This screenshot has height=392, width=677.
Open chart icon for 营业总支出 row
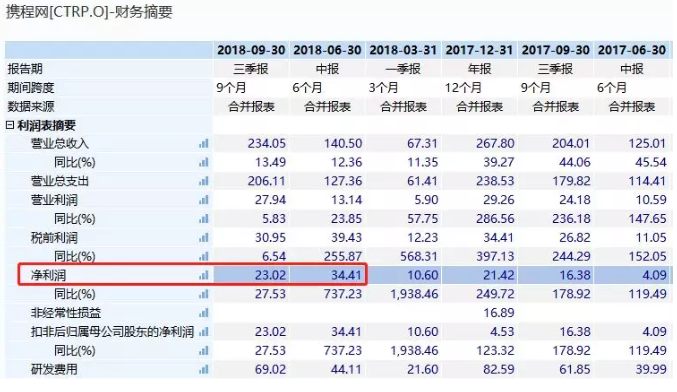(203, 181)
